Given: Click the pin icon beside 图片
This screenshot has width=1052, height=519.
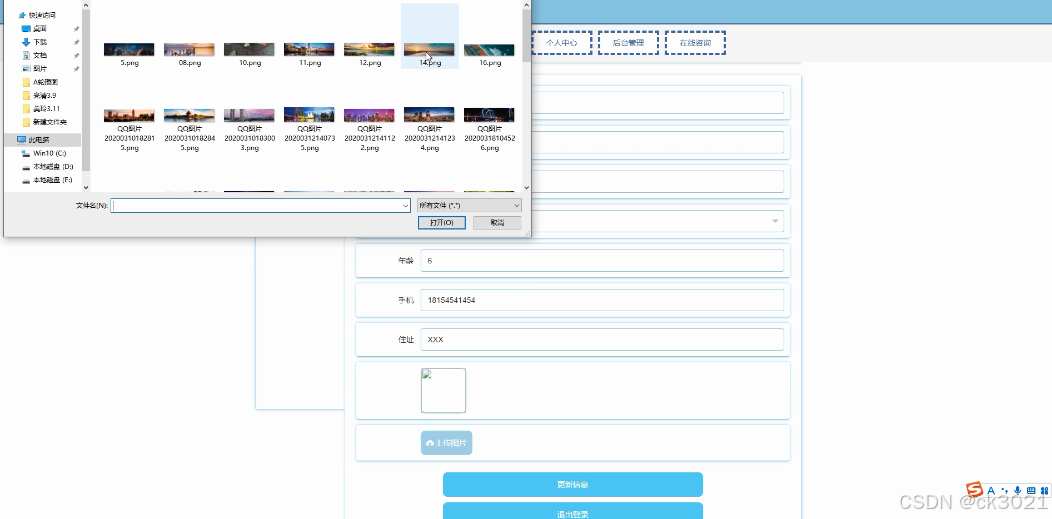Looking at the screenshot, I should coord(76,69).
